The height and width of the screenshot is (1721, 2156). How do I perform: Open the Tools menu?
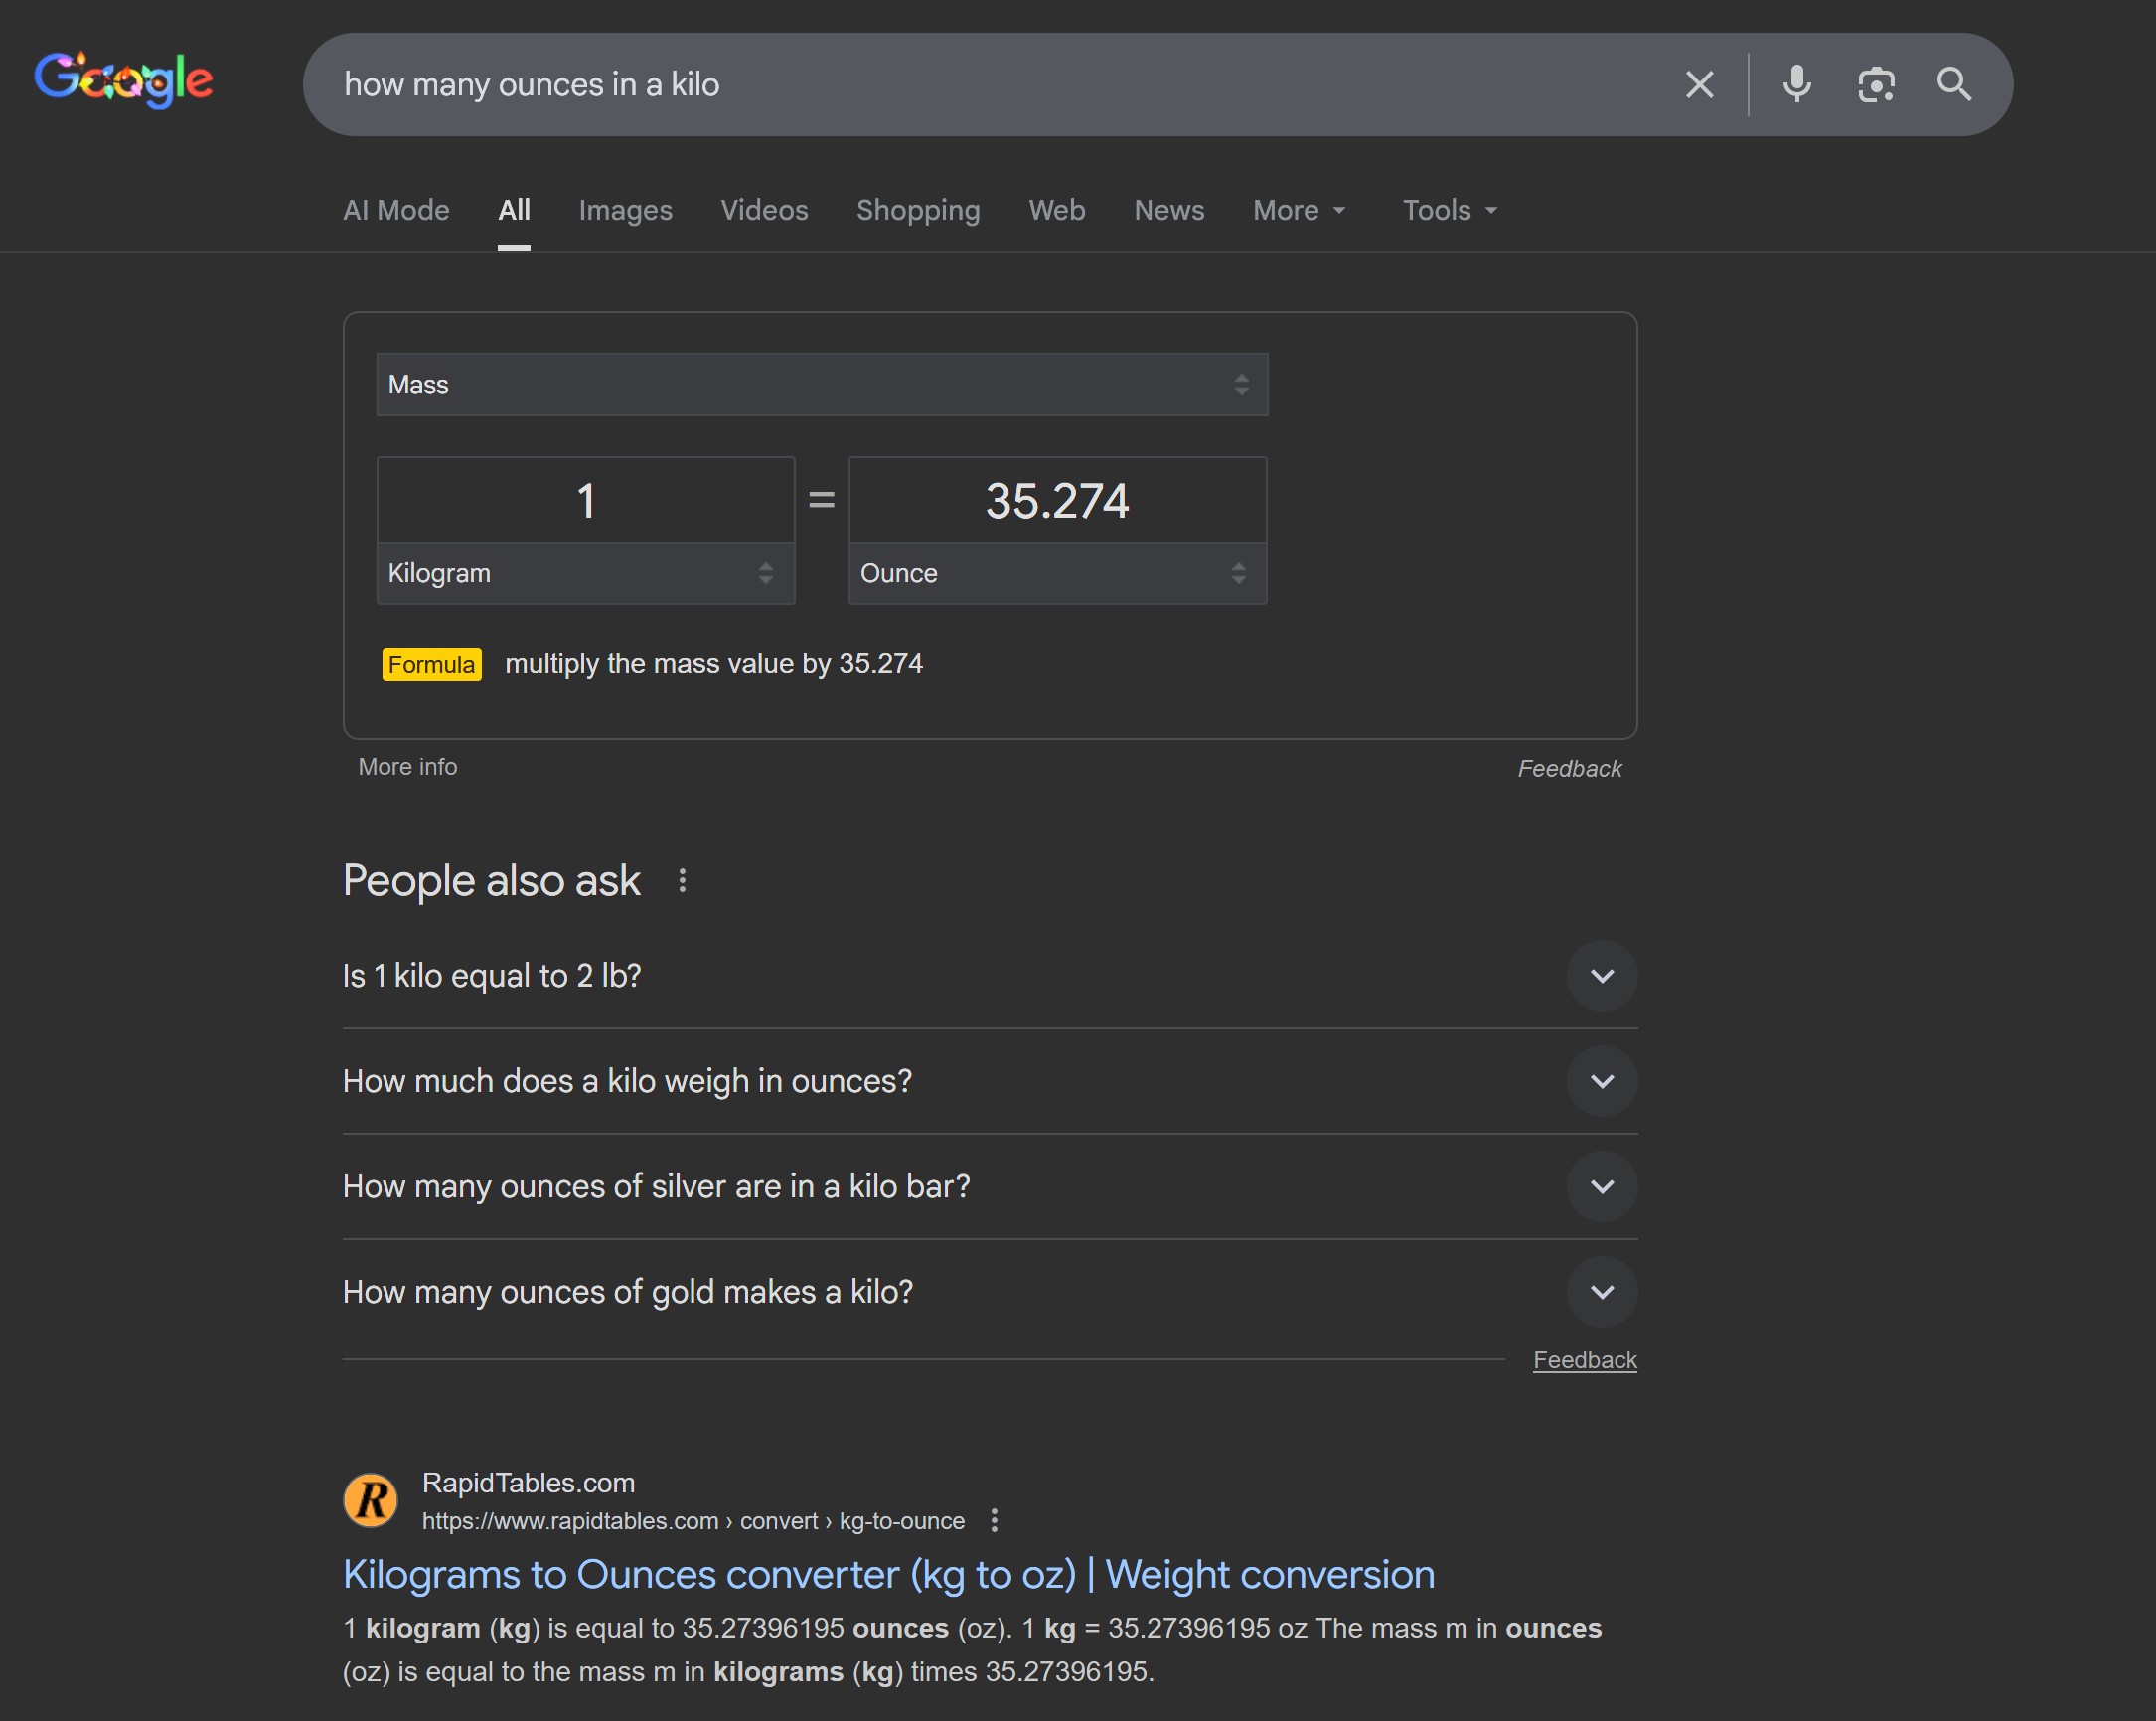point(1449,210)
